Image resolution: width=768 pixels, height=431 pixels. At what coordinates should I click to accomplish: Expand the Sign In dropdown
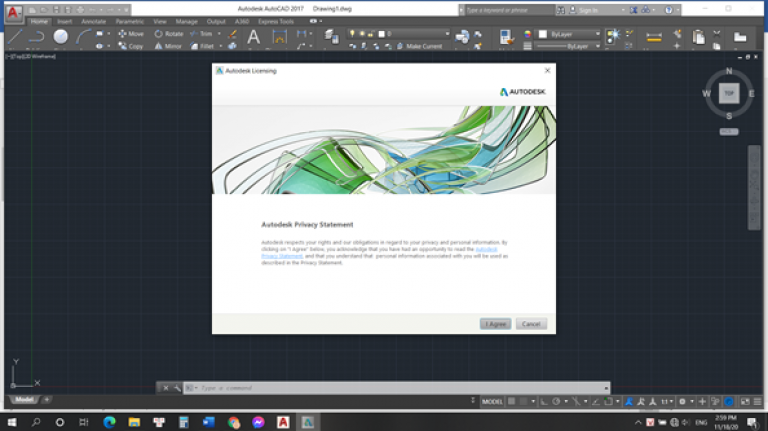click(x=623, y=10)
